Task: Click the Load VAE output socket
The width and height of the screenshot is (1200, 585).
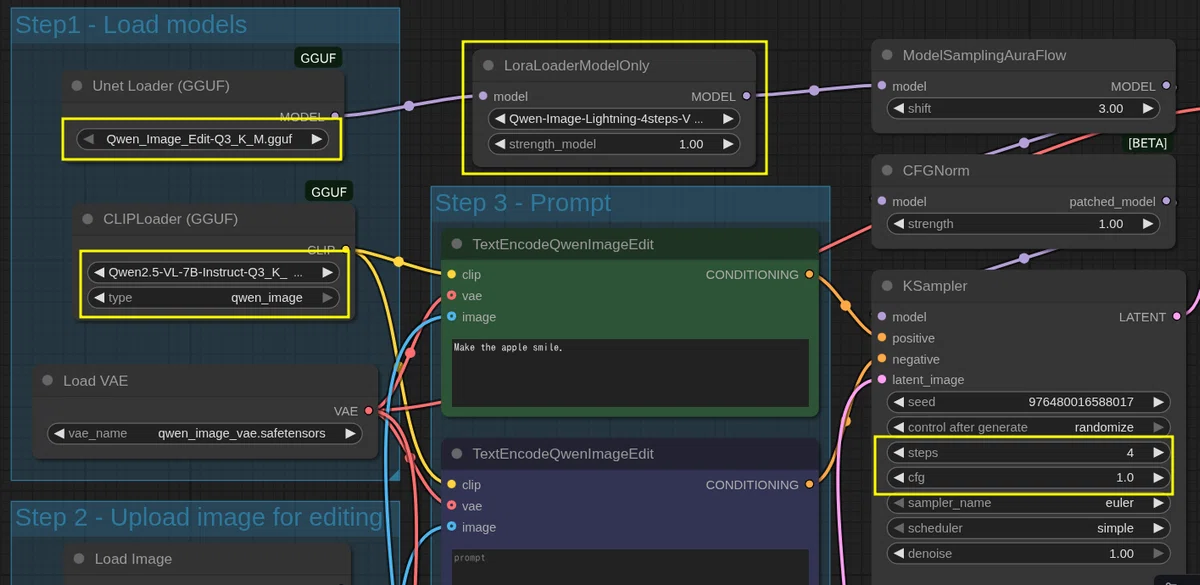Action: tap(369, 411)
